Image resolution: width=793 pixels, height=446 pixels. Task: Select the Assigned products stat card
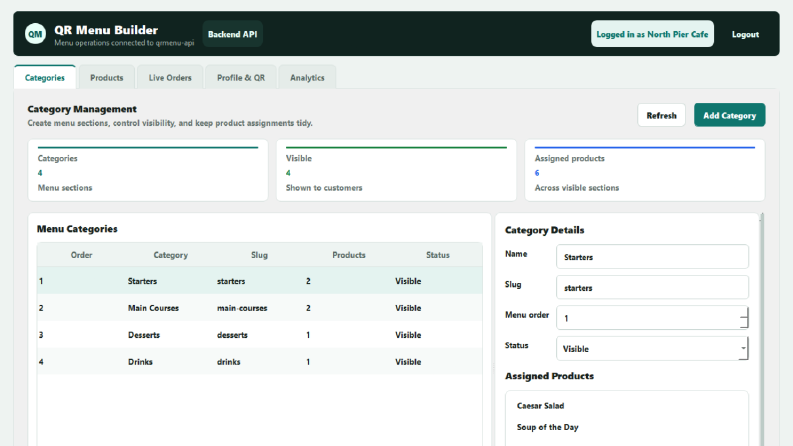coord(645,170)
